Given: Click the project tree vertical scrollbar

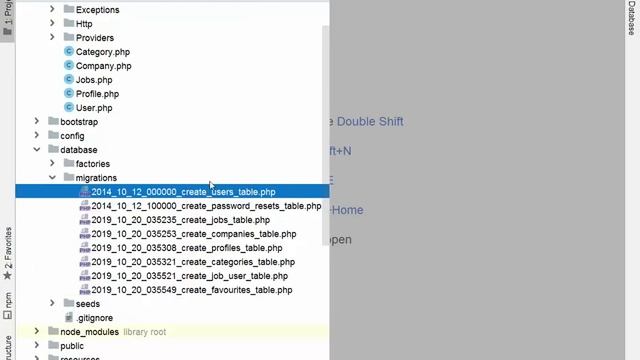Looking at the screenshot, I should tap(325, 135).
